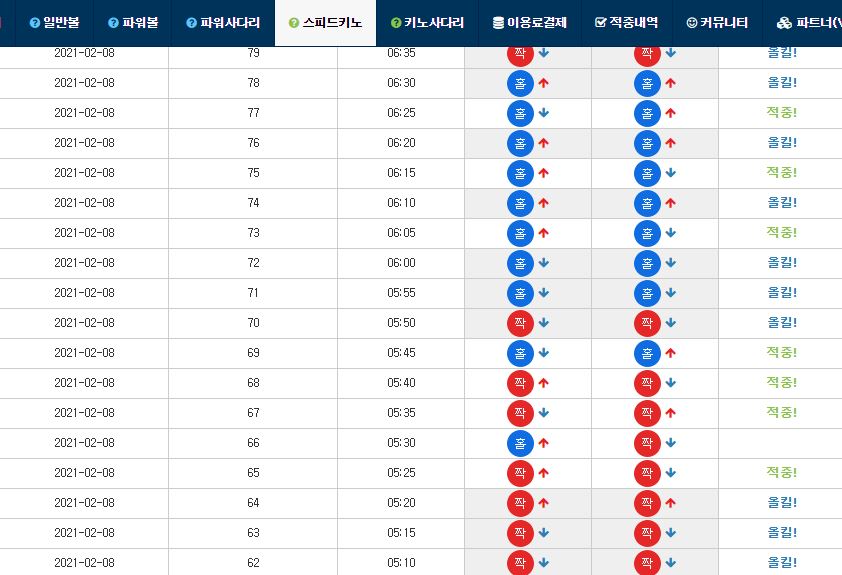Click the question icon beside 일반볼
The width and height of the screenshot is (842, 575).
pyautogui.click(x=35, y=23)
